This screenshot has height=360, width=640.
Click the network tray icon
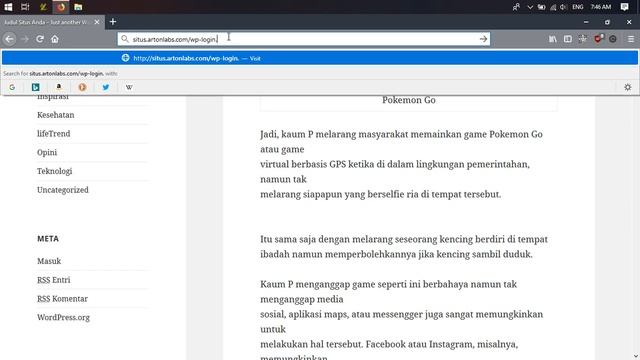[553, 7]
